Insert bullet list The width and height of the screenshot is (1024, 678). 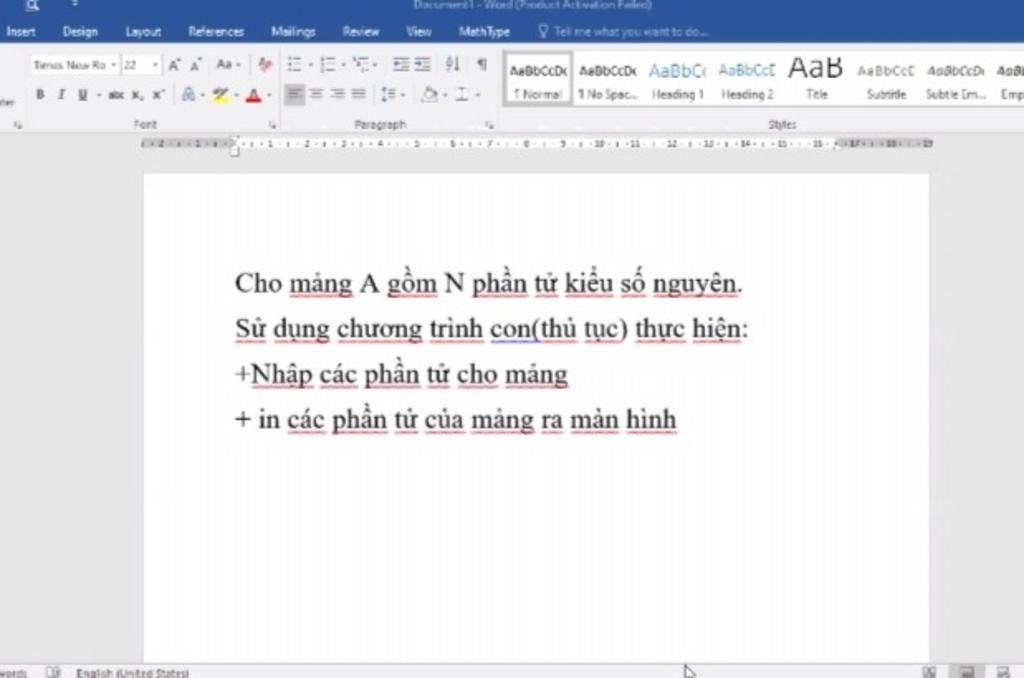[x=295, y=64]
